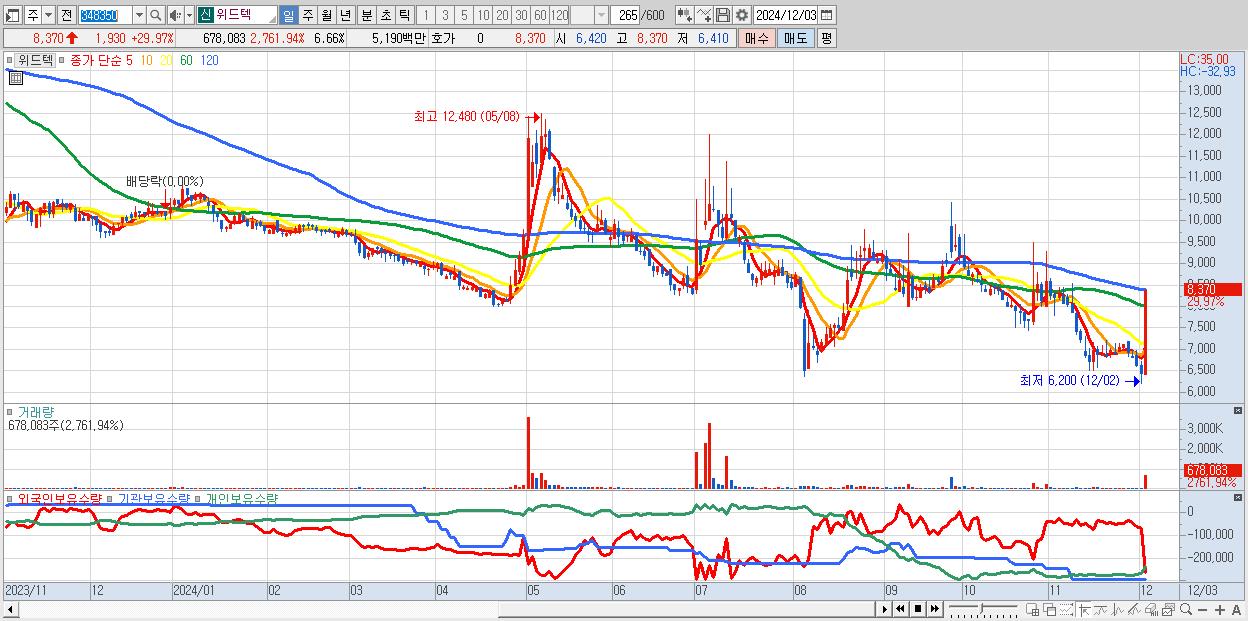Click the stacked chart windows icon in bottom toolbar
This screenshot has height=621, width=1248.
(x=1169, y=610)
